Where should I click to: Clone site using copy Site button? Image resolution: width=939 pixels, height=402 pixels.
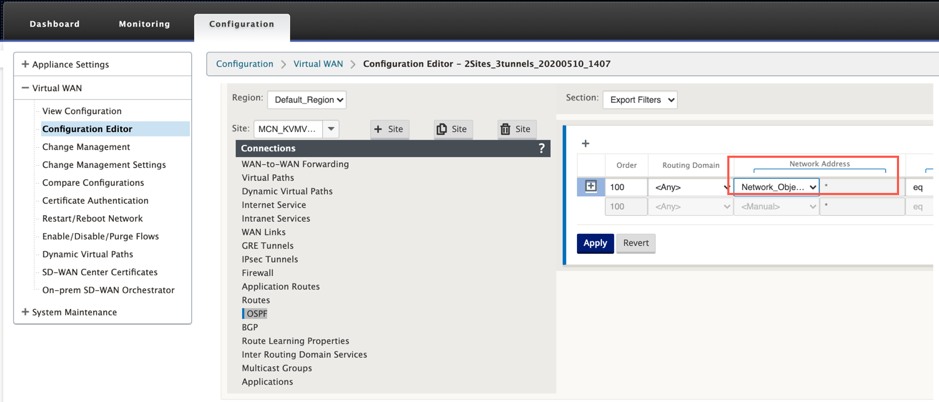click(453, 129)
